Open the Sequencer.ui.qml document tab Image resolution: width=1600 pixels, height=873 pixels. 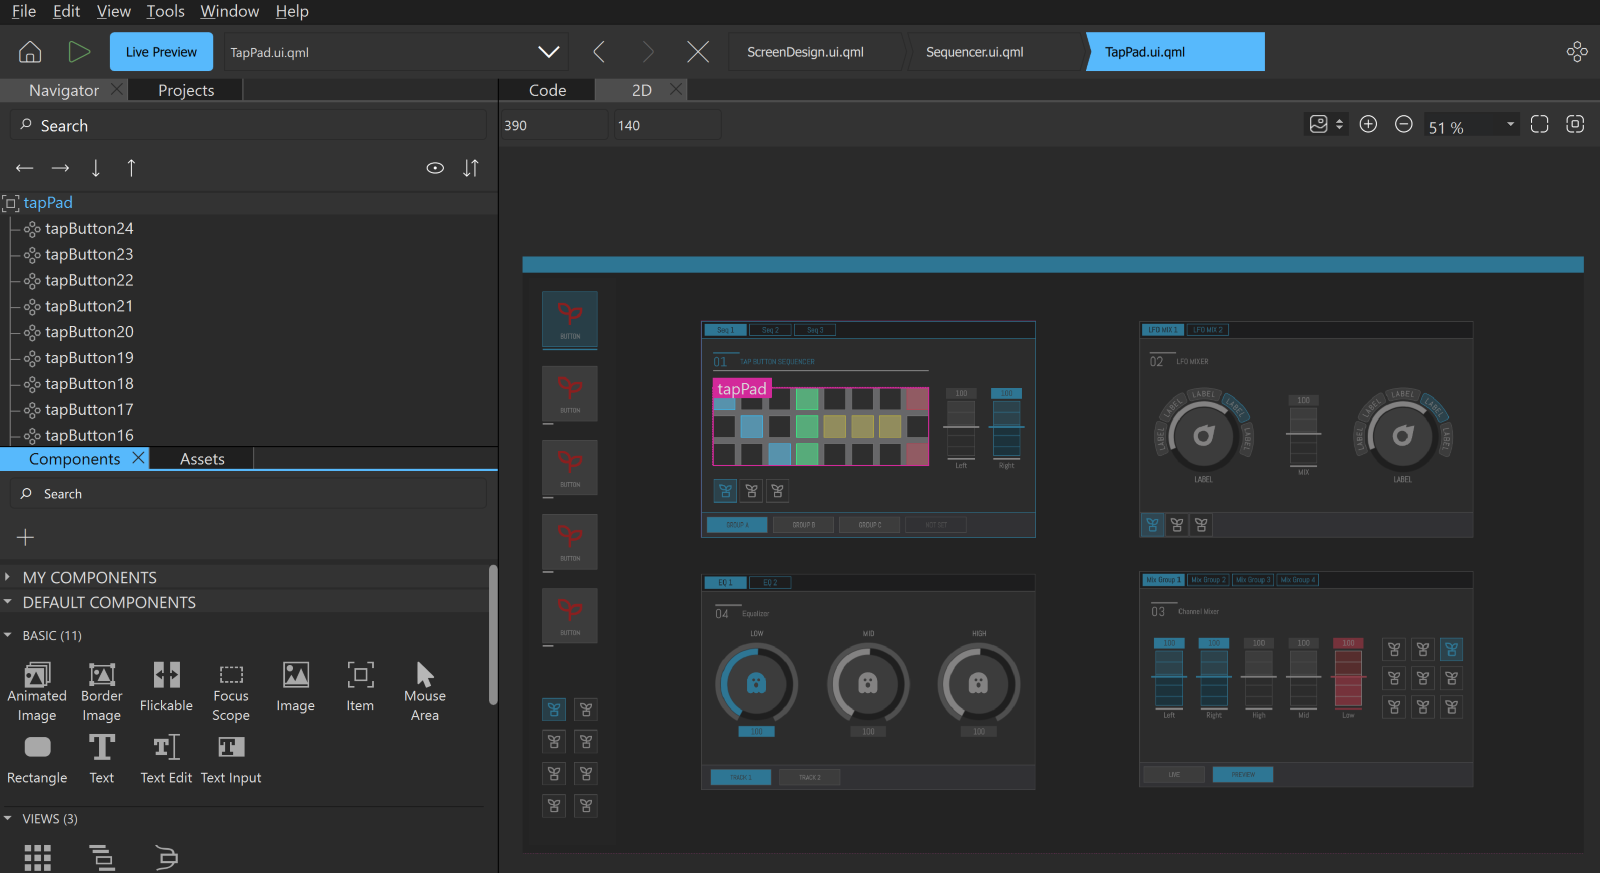(974, 52)
